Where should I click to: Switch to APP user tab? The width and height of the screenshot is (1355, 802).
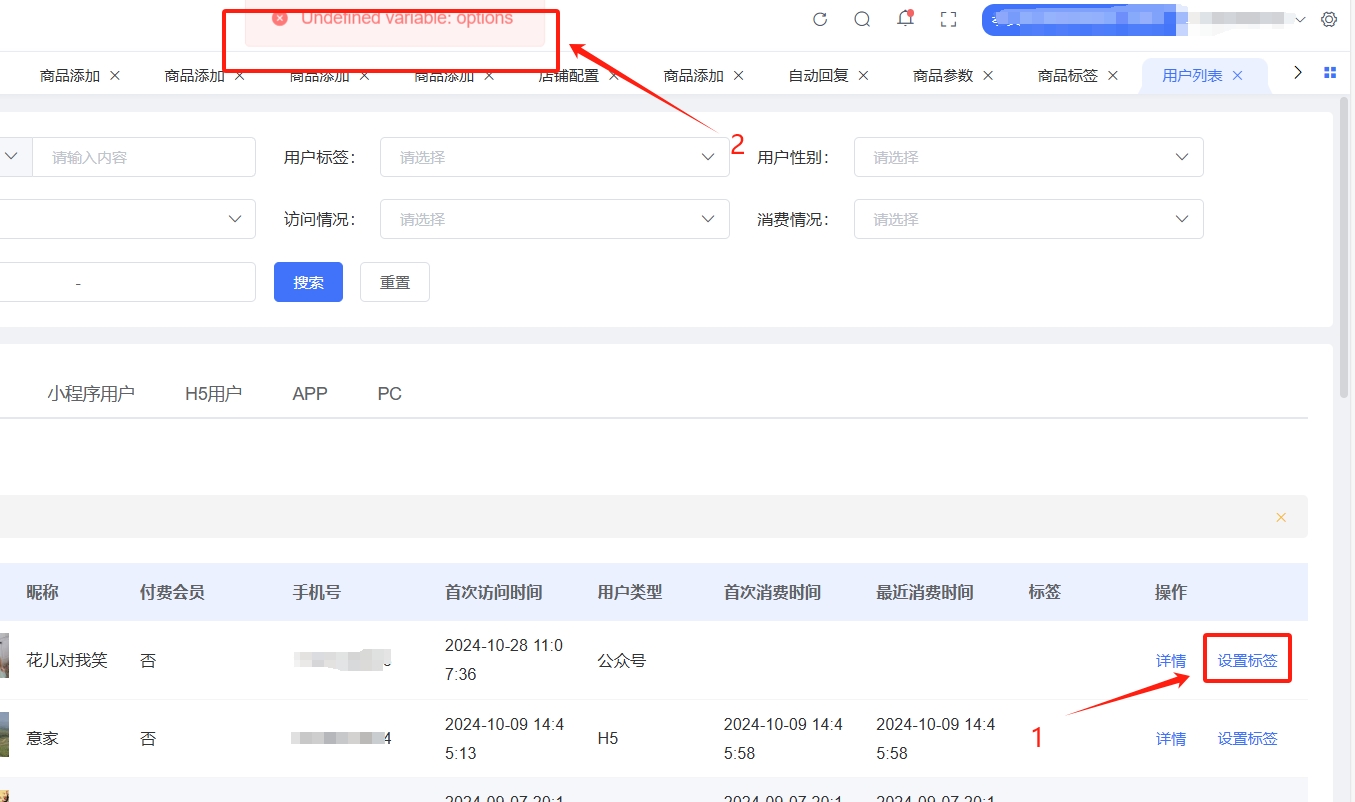tap(310, 394)
